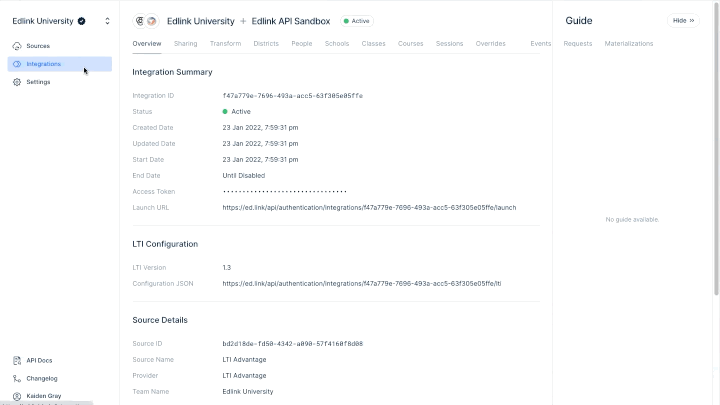Click the Guide panel title
The width and height of the screenshot is (720, 405).
[579, 21]
